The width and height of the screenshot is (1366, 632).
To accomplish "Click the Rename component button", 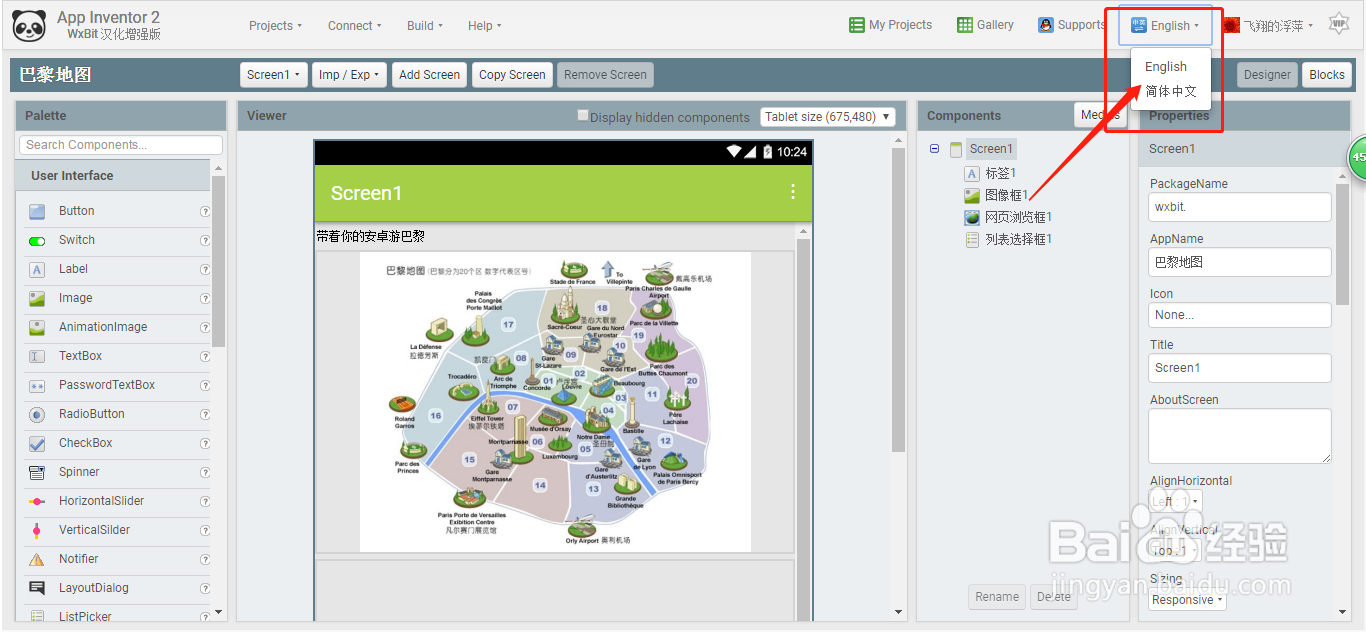I will (x=997, y=597).
